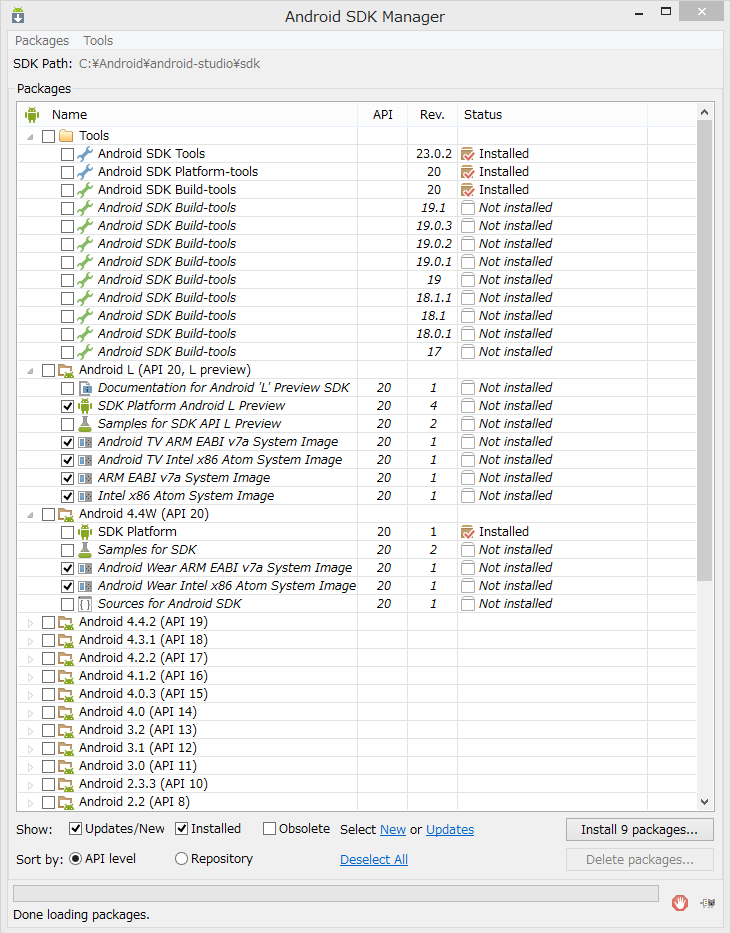Click the Documentation for Android 'L' icon
Viewport: 731px width, 933px height.
tap(85, 389)
